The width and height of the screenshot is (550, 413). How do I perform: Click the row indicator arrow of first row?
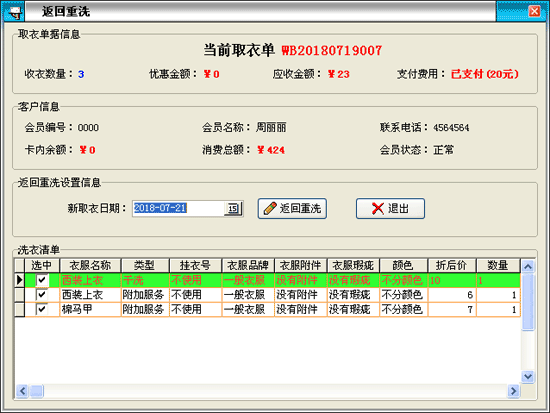pyautogui.click(x=20, y=280)
